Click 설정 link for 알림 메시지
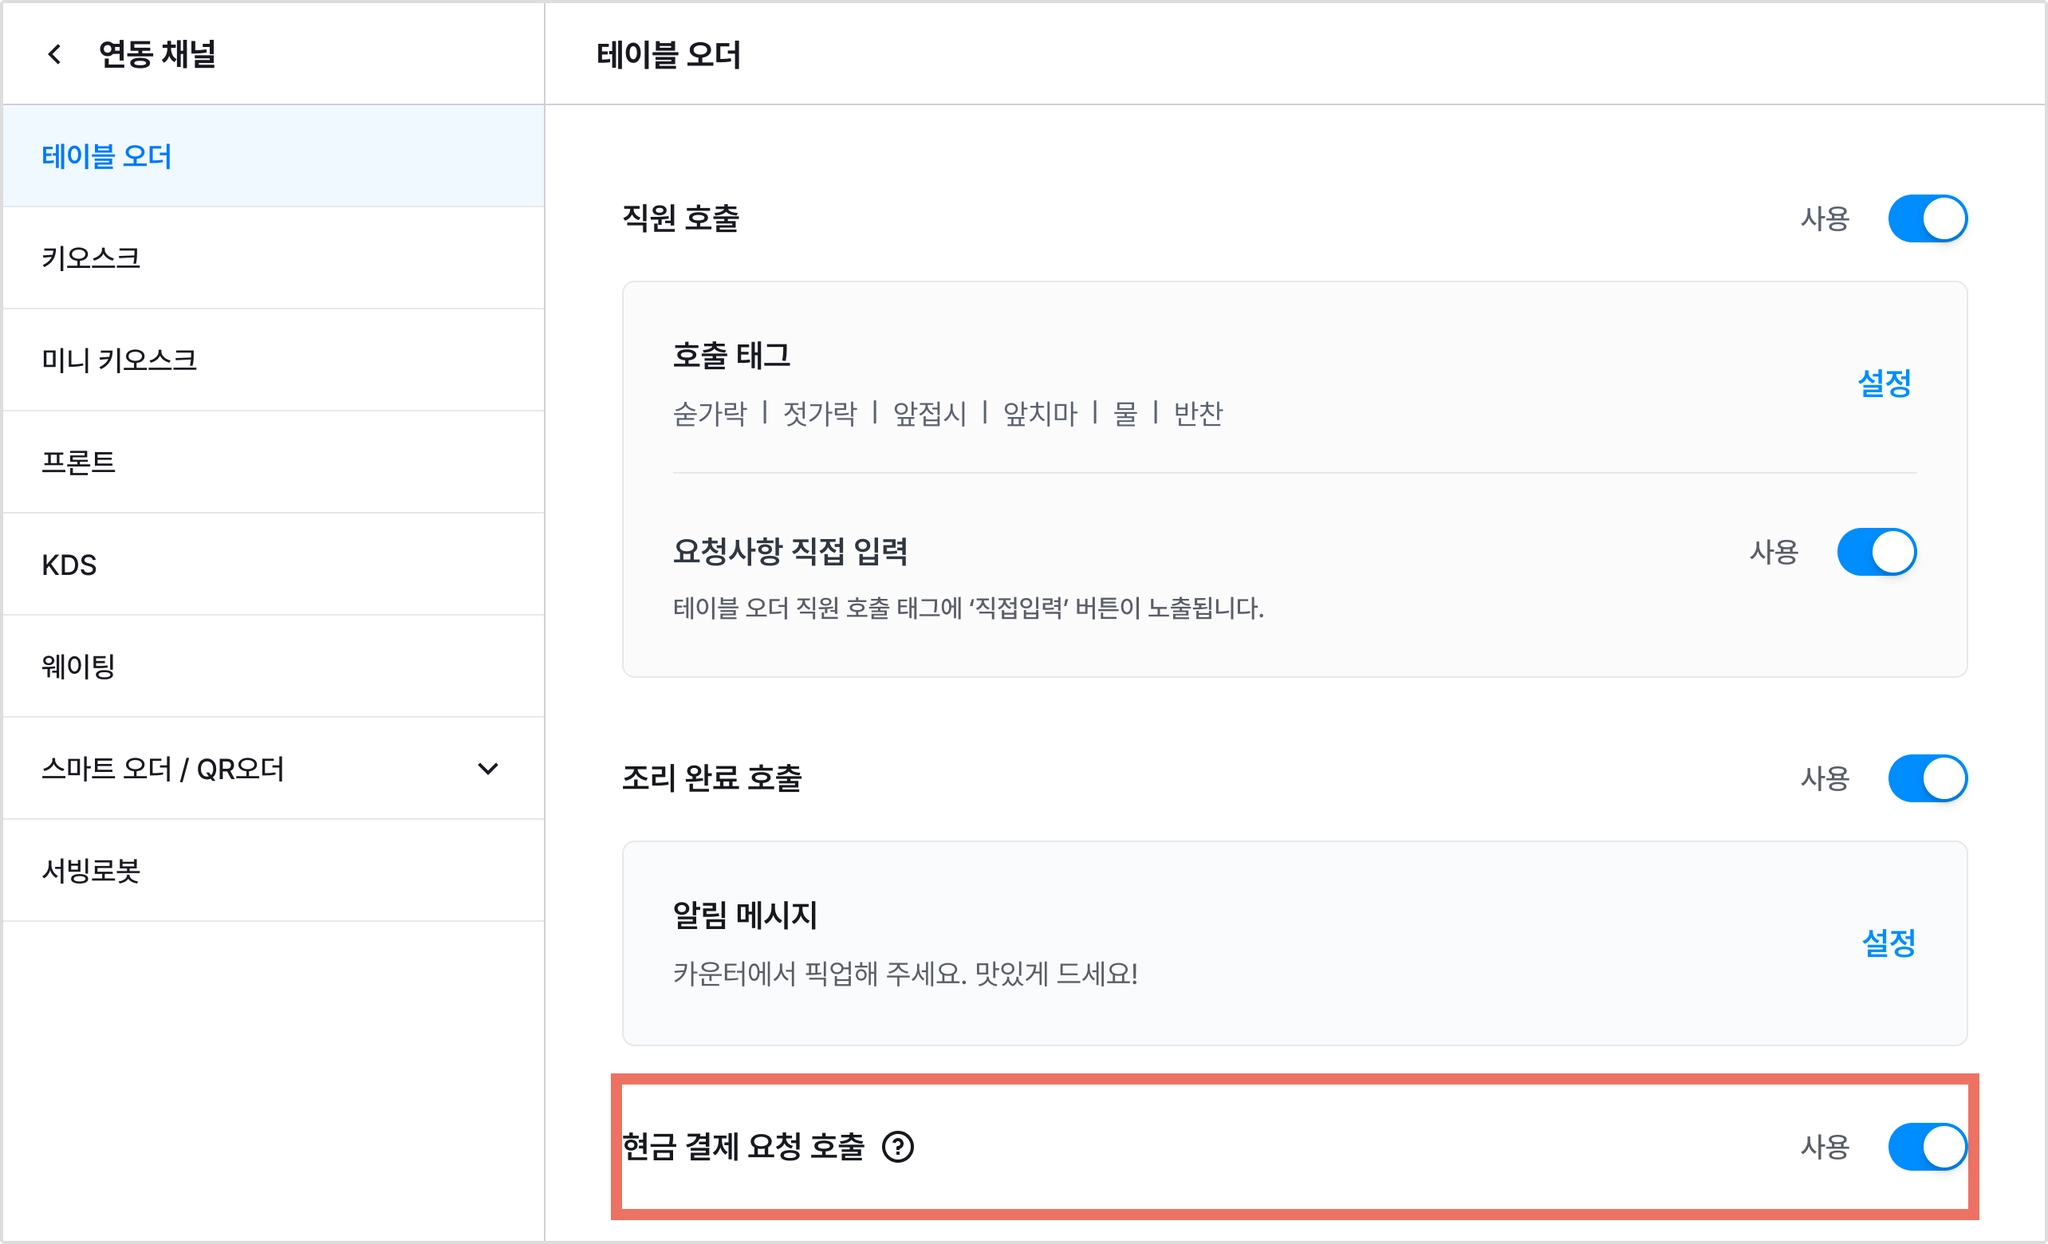The height and width of the screenshot is (1244, 2048). pos(1888,943)
